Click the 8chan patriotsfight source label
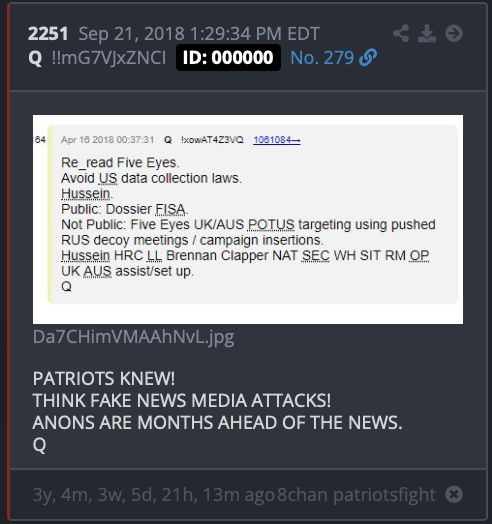Screen dimensions: 492x524 [x=356, y=495]
